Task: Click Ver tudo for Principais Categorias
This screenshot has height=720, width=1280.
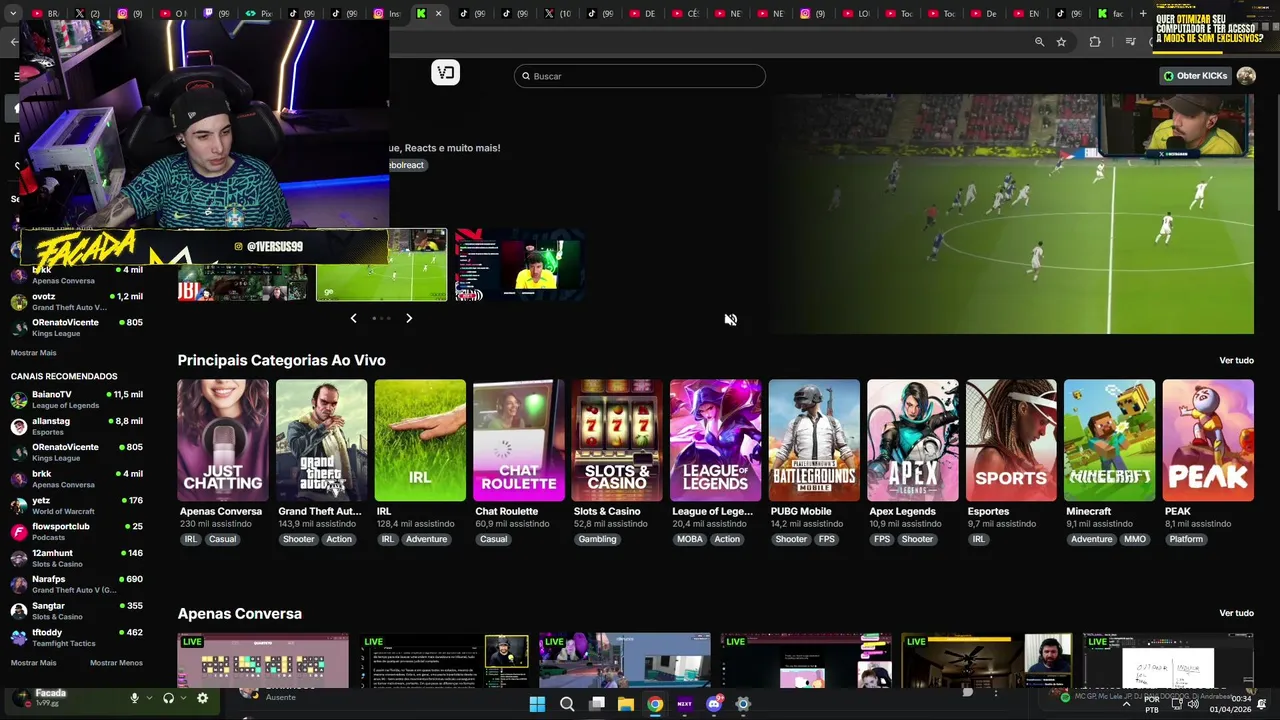Action: coord(1236,360)
